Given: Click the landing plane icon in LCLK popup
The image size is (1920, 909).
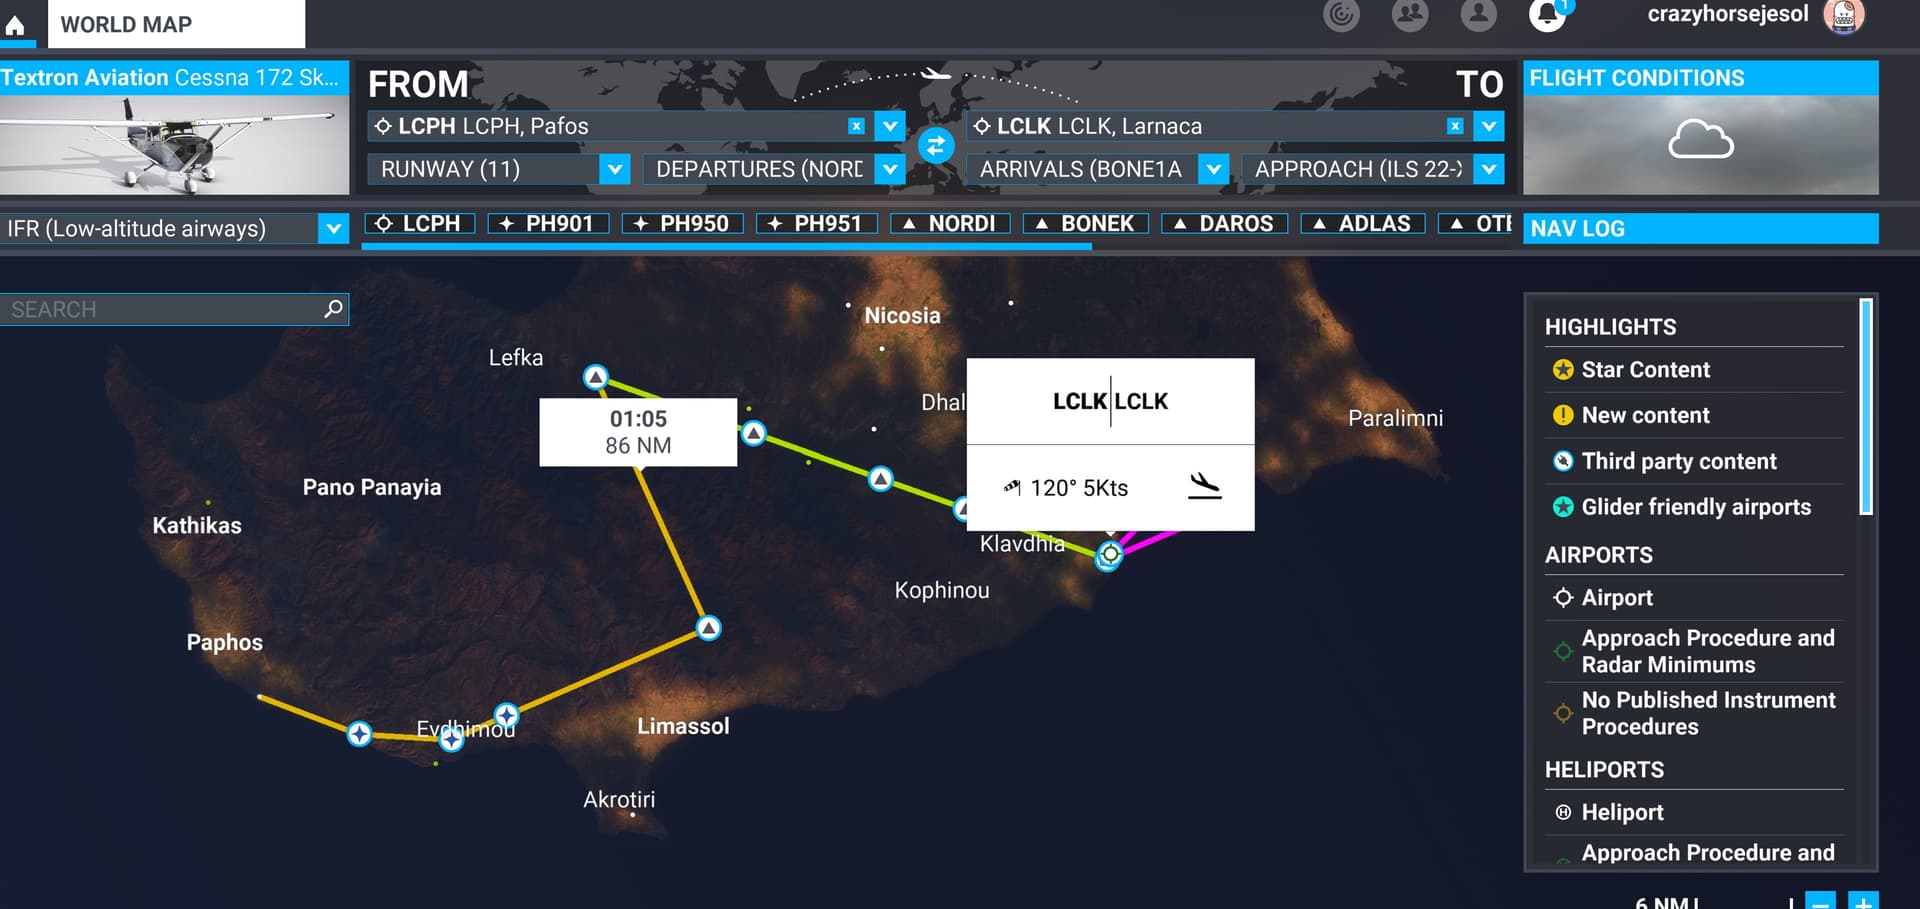Looking at the screenshot, I should pos(1205,487).
